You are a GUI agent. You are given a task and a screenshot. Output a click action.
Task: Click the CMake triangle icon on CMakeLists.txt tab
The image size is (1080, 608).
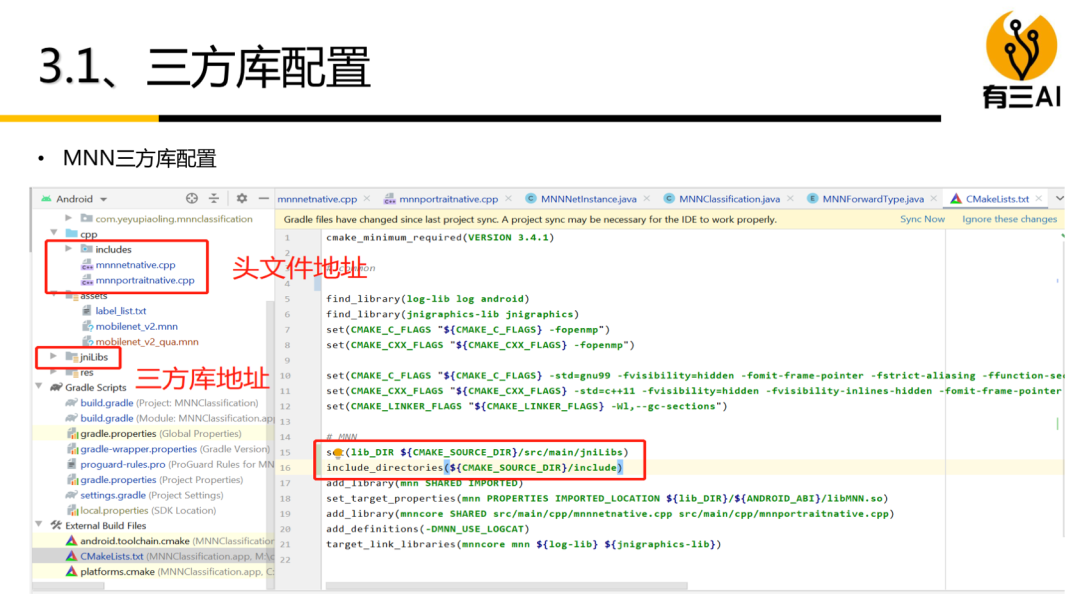955,199
